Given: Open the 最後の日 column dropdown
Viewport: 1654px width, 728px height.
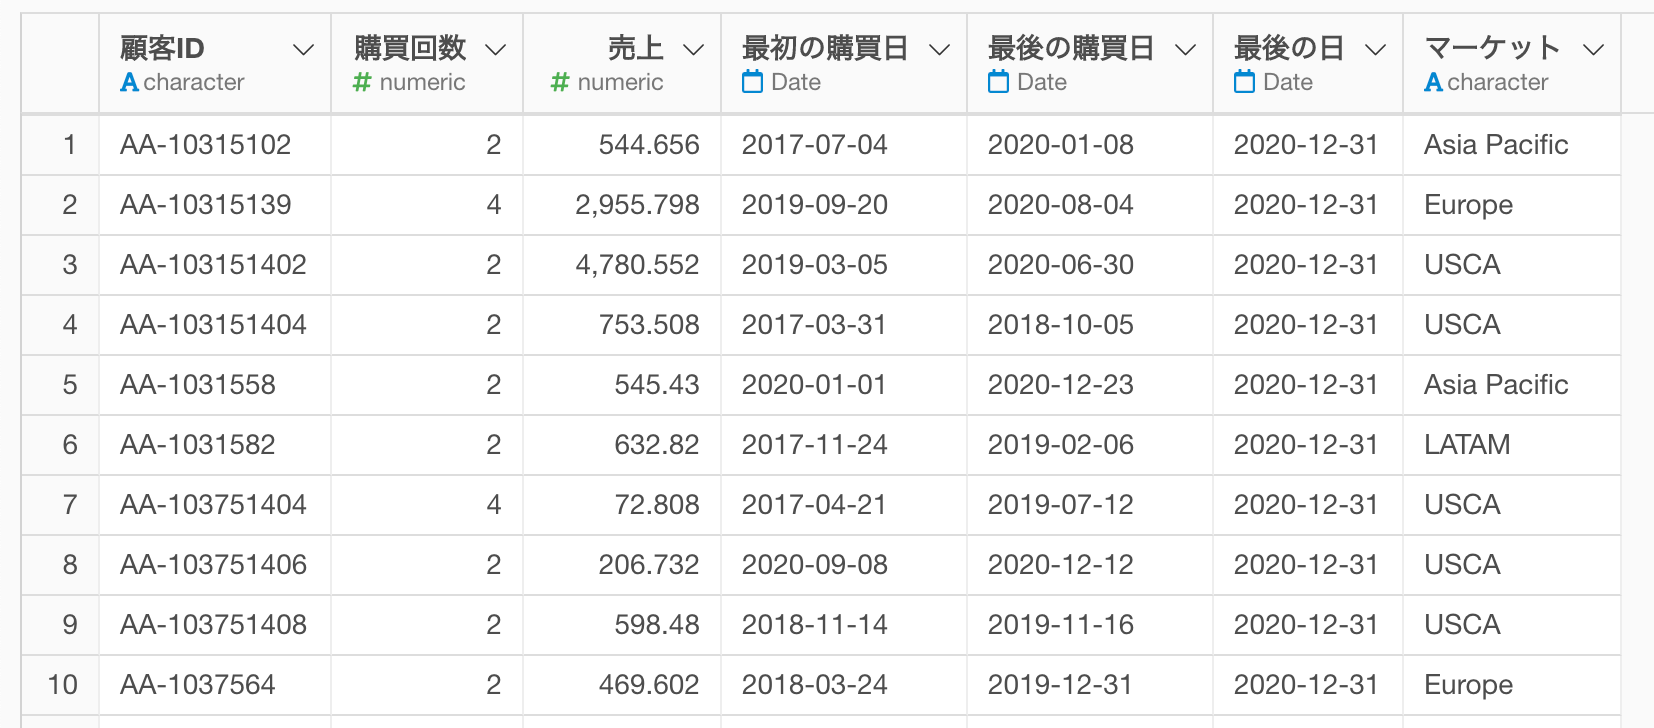Looking at the screenshot, I should click(1376, 50).
